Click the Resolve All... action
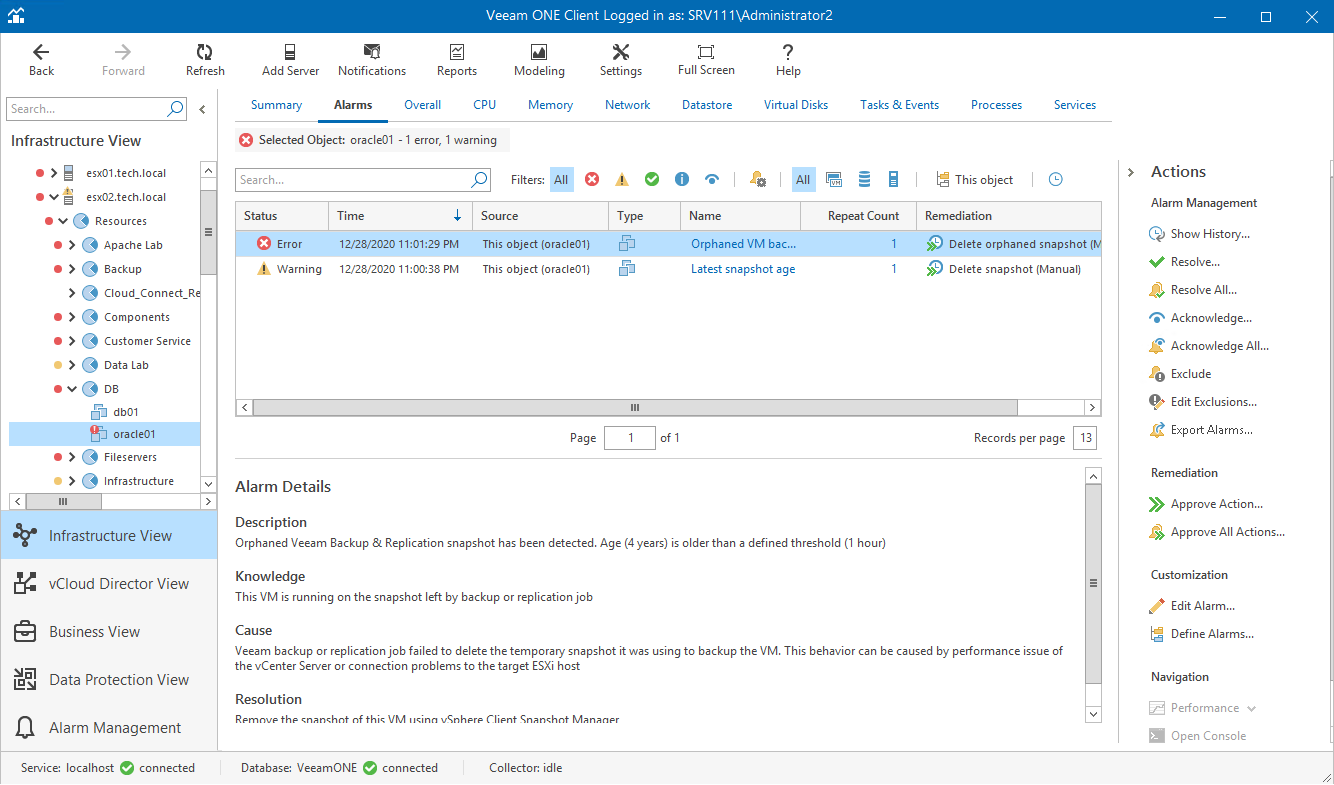The height and width of the screenshot is (785, 1334). click(1193, 290)
